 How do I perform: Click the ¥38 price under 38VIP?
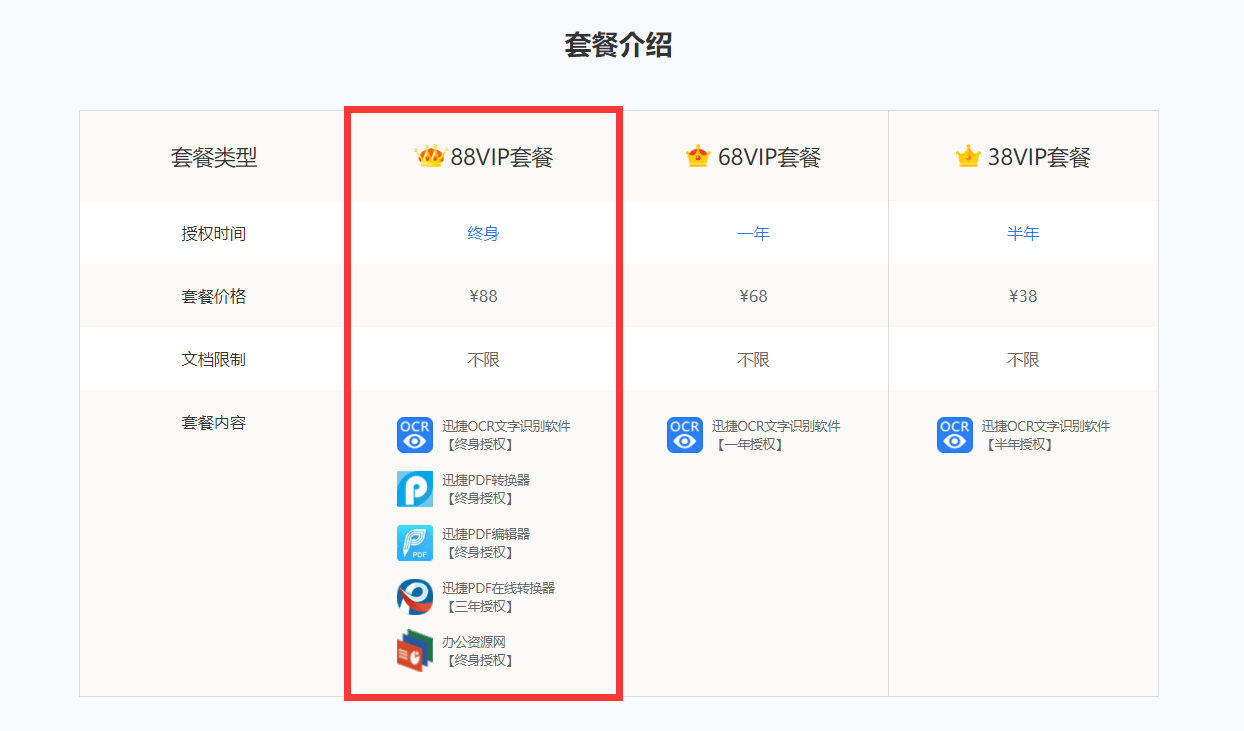[x=1024, y=296]
